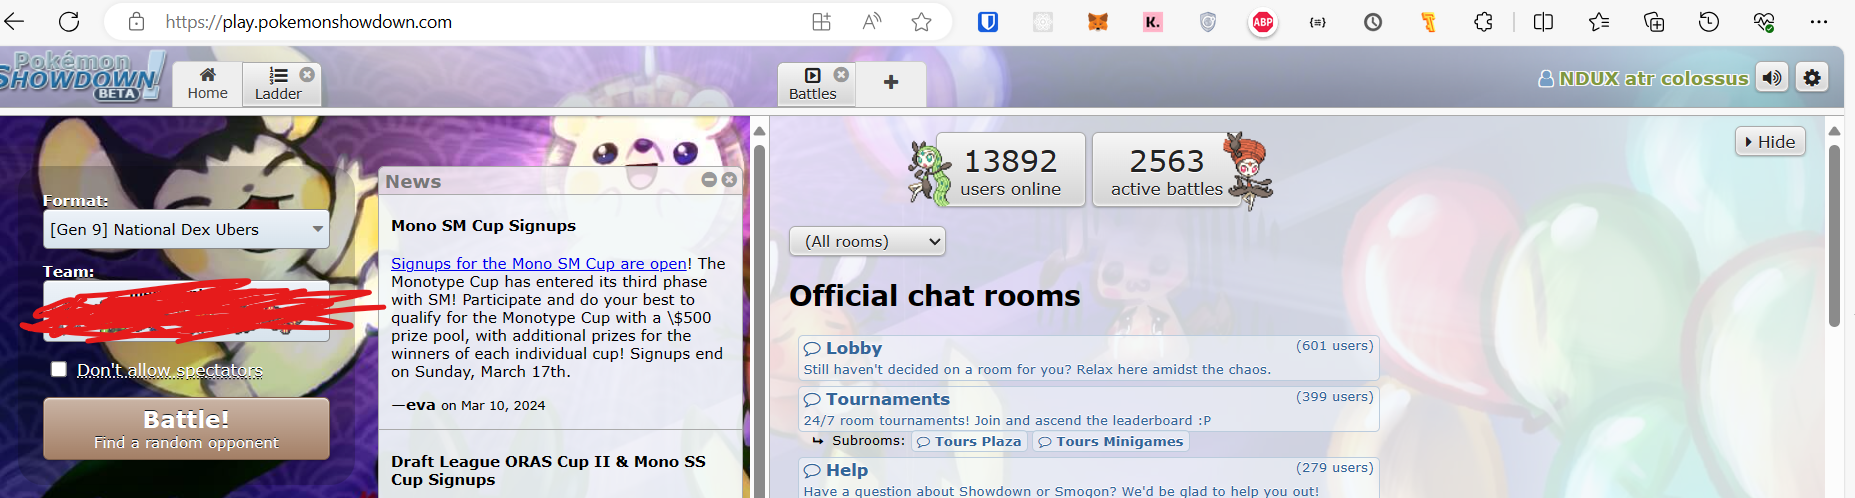The height and width of the screenshot is (498, 1855).
Task: Collapse the room list with Hide
Action: click(1770, 141)
